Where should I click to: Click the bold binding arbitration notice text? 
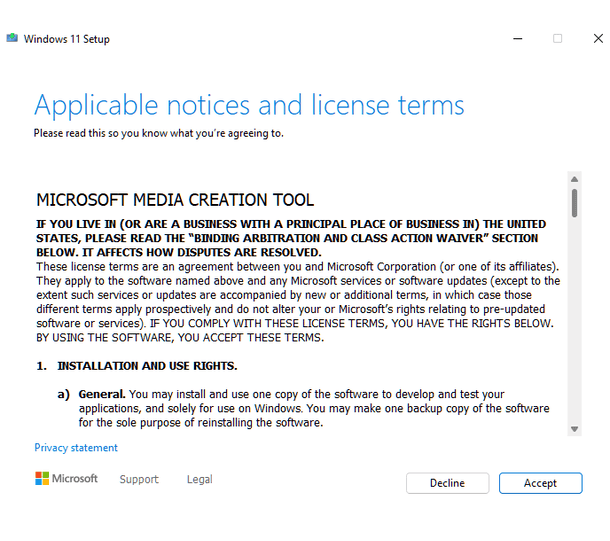[290, 238]
